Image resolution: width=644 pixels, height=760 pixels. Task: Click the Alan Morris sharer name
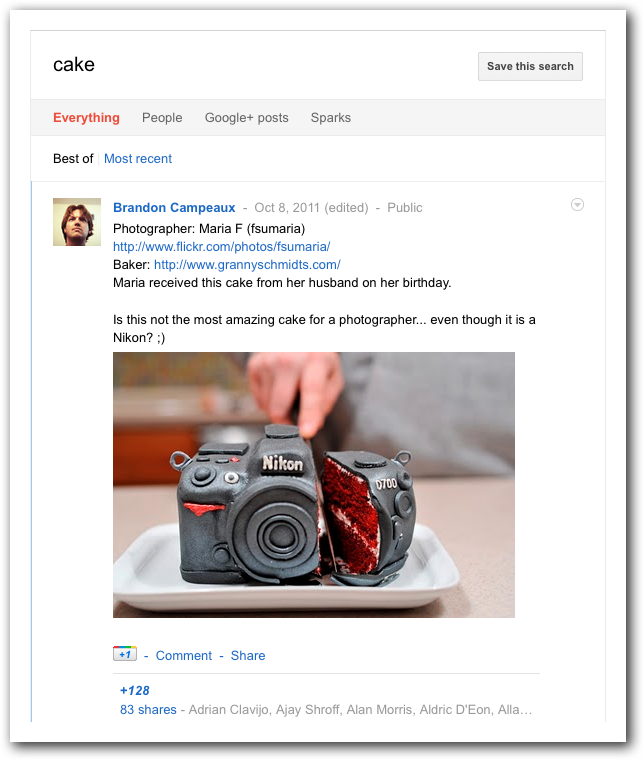pyautogui.click(x=379, y=710)
